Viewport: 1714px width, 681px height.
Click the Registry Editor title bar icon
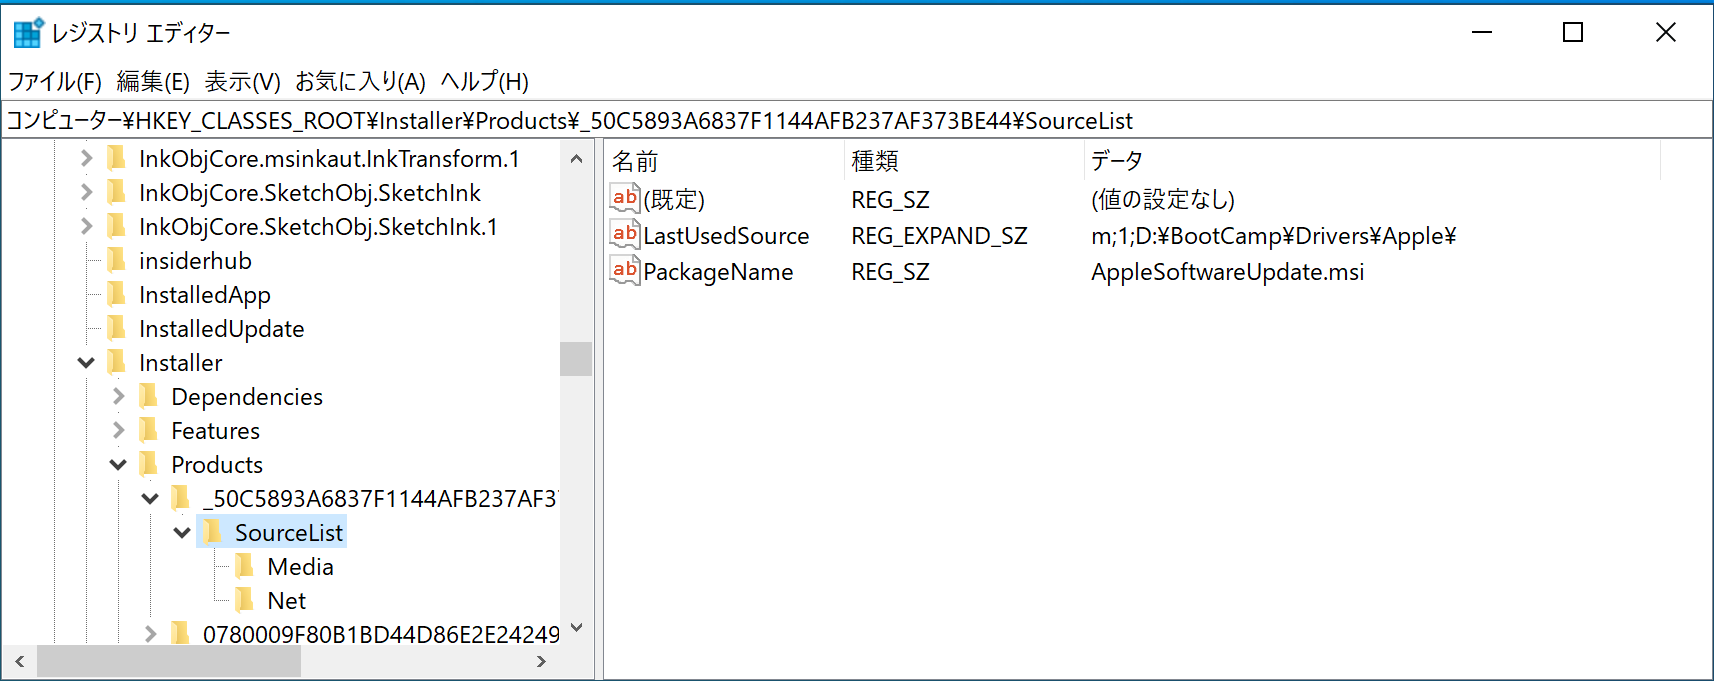click(27, 33)
